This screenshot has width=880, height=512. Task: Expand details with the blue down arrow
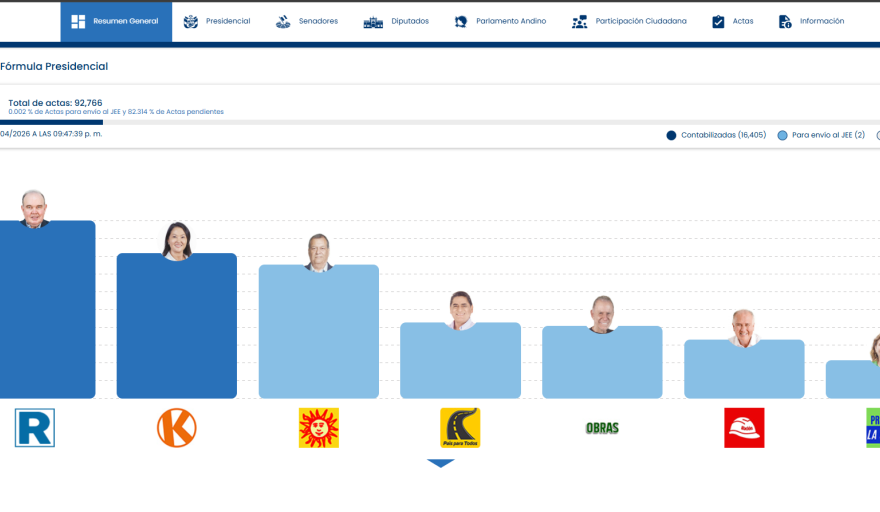coord(441,463)
